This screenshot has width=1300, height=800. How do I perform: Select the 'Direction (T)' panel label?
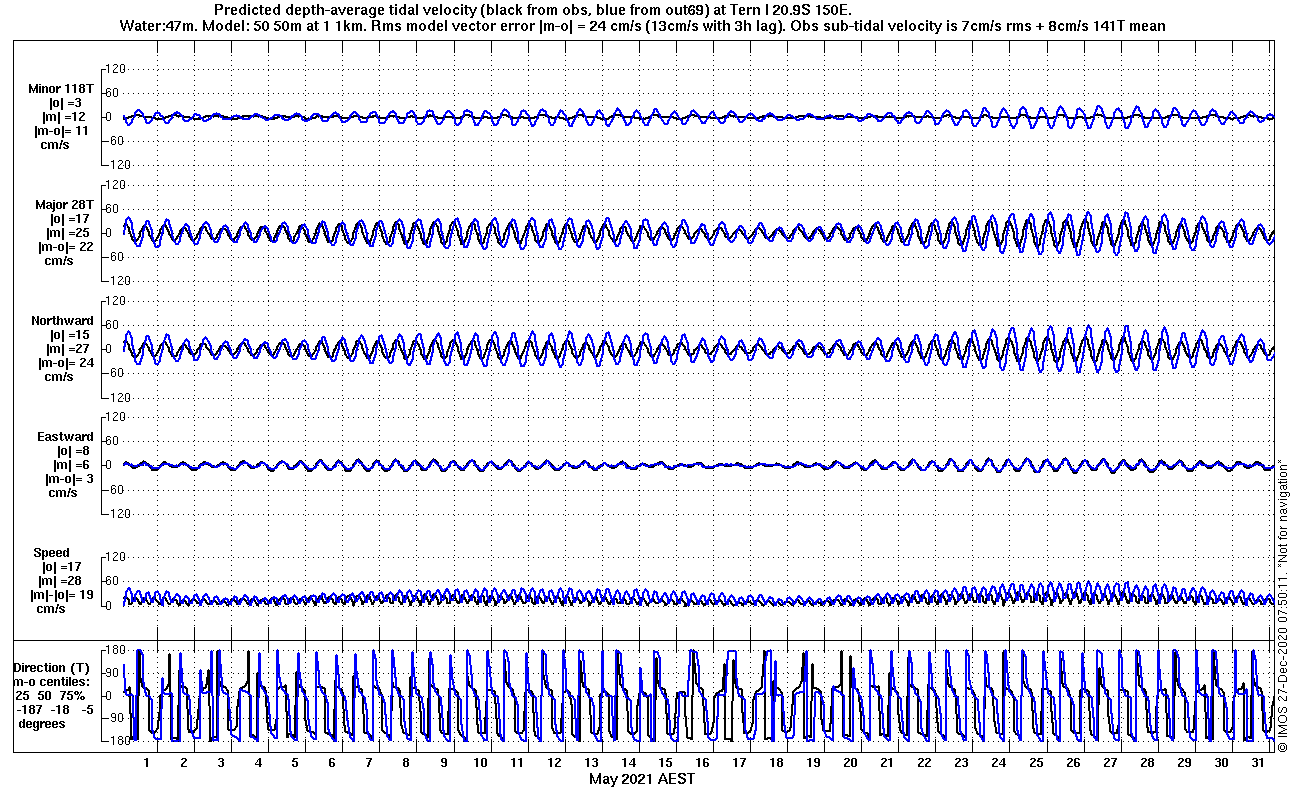[51, 667]
